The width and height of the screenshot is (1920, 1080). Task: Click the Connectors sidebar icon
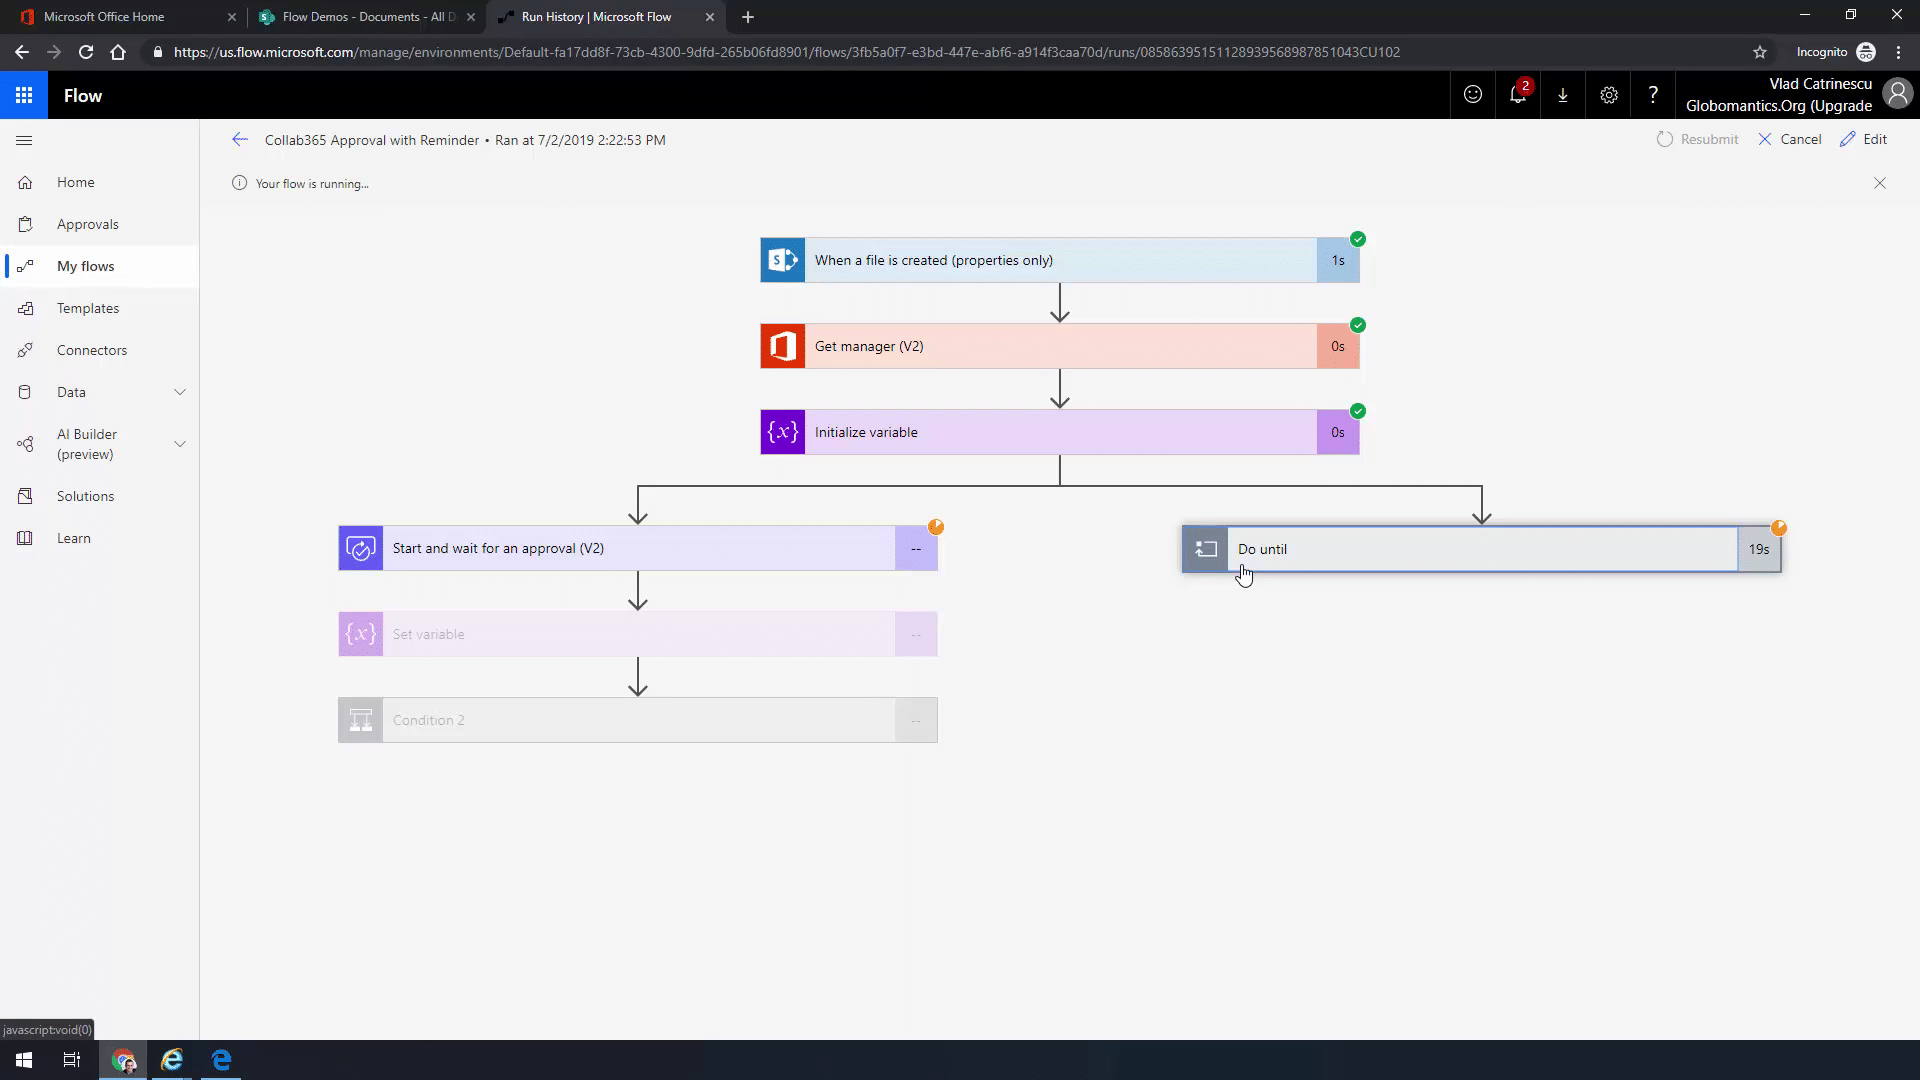[x=25, y=350]
